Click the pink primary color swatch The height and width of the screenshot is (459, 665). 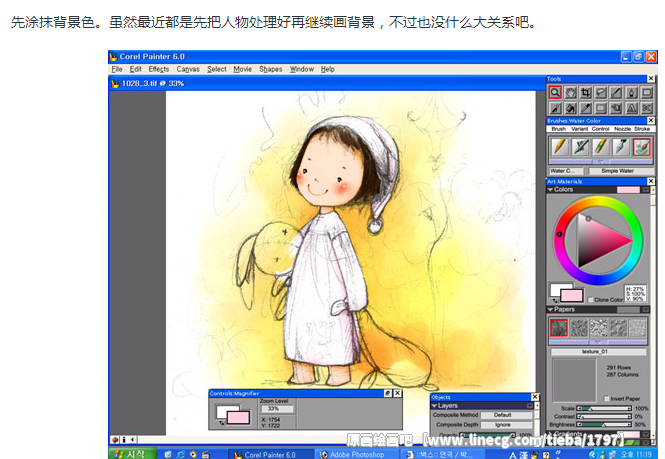coord(572,295)
